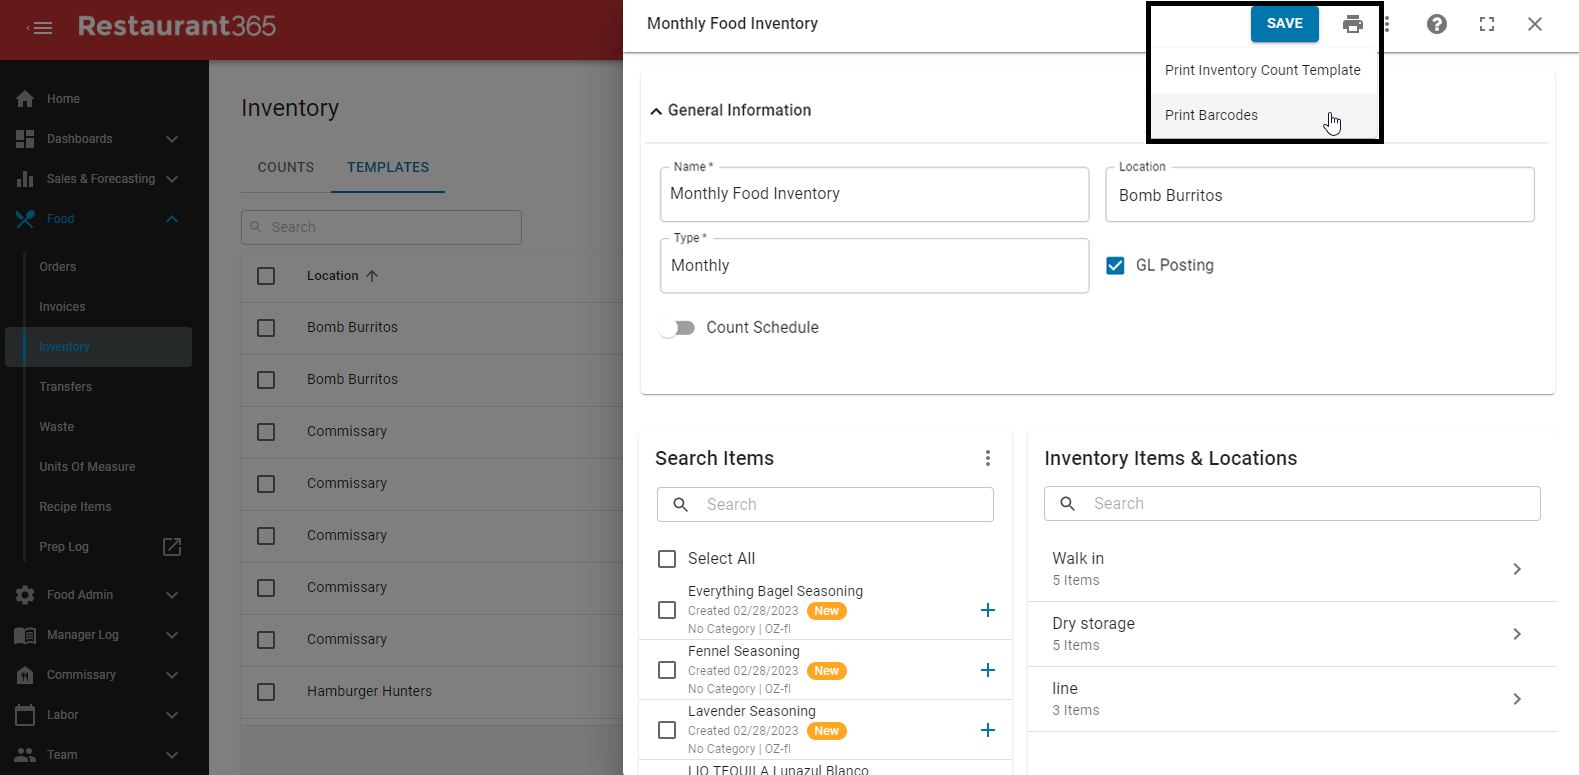Viewport: 1579px width, 775px height.
Task: Click magnifier in Inventory Items & Locations search
Action: coord(1068,504)
